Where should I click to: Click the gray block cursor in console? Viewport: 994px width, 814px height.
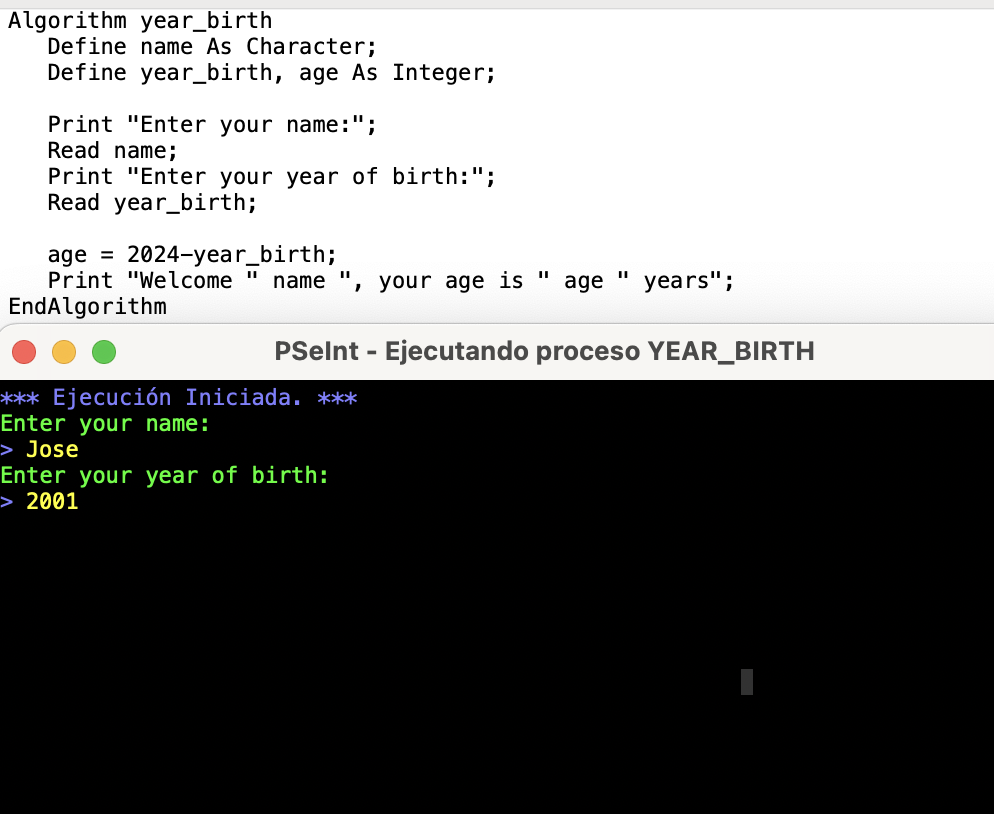(747, 682)
